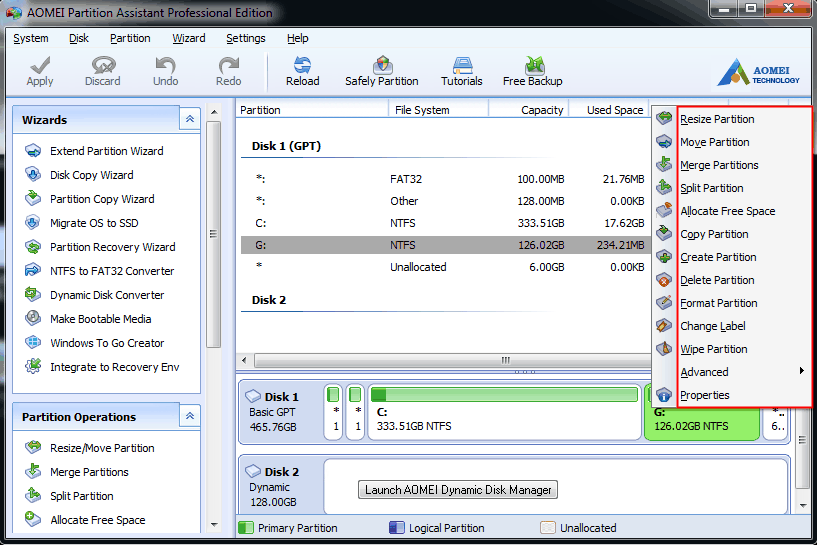Click the AOMEI Technology logo

758,72
